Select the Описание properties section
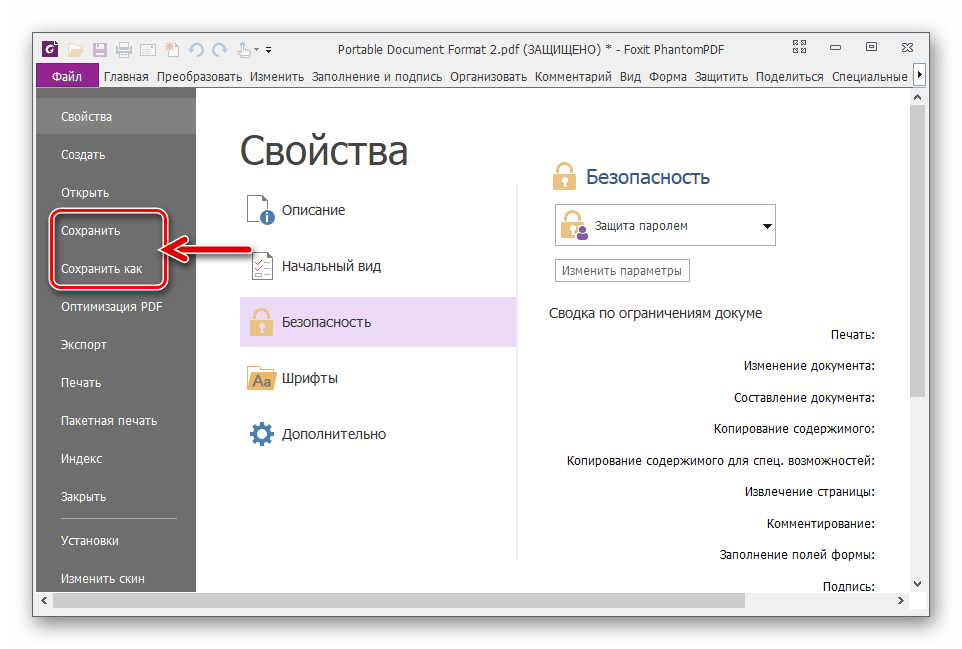 pos(313,210)
